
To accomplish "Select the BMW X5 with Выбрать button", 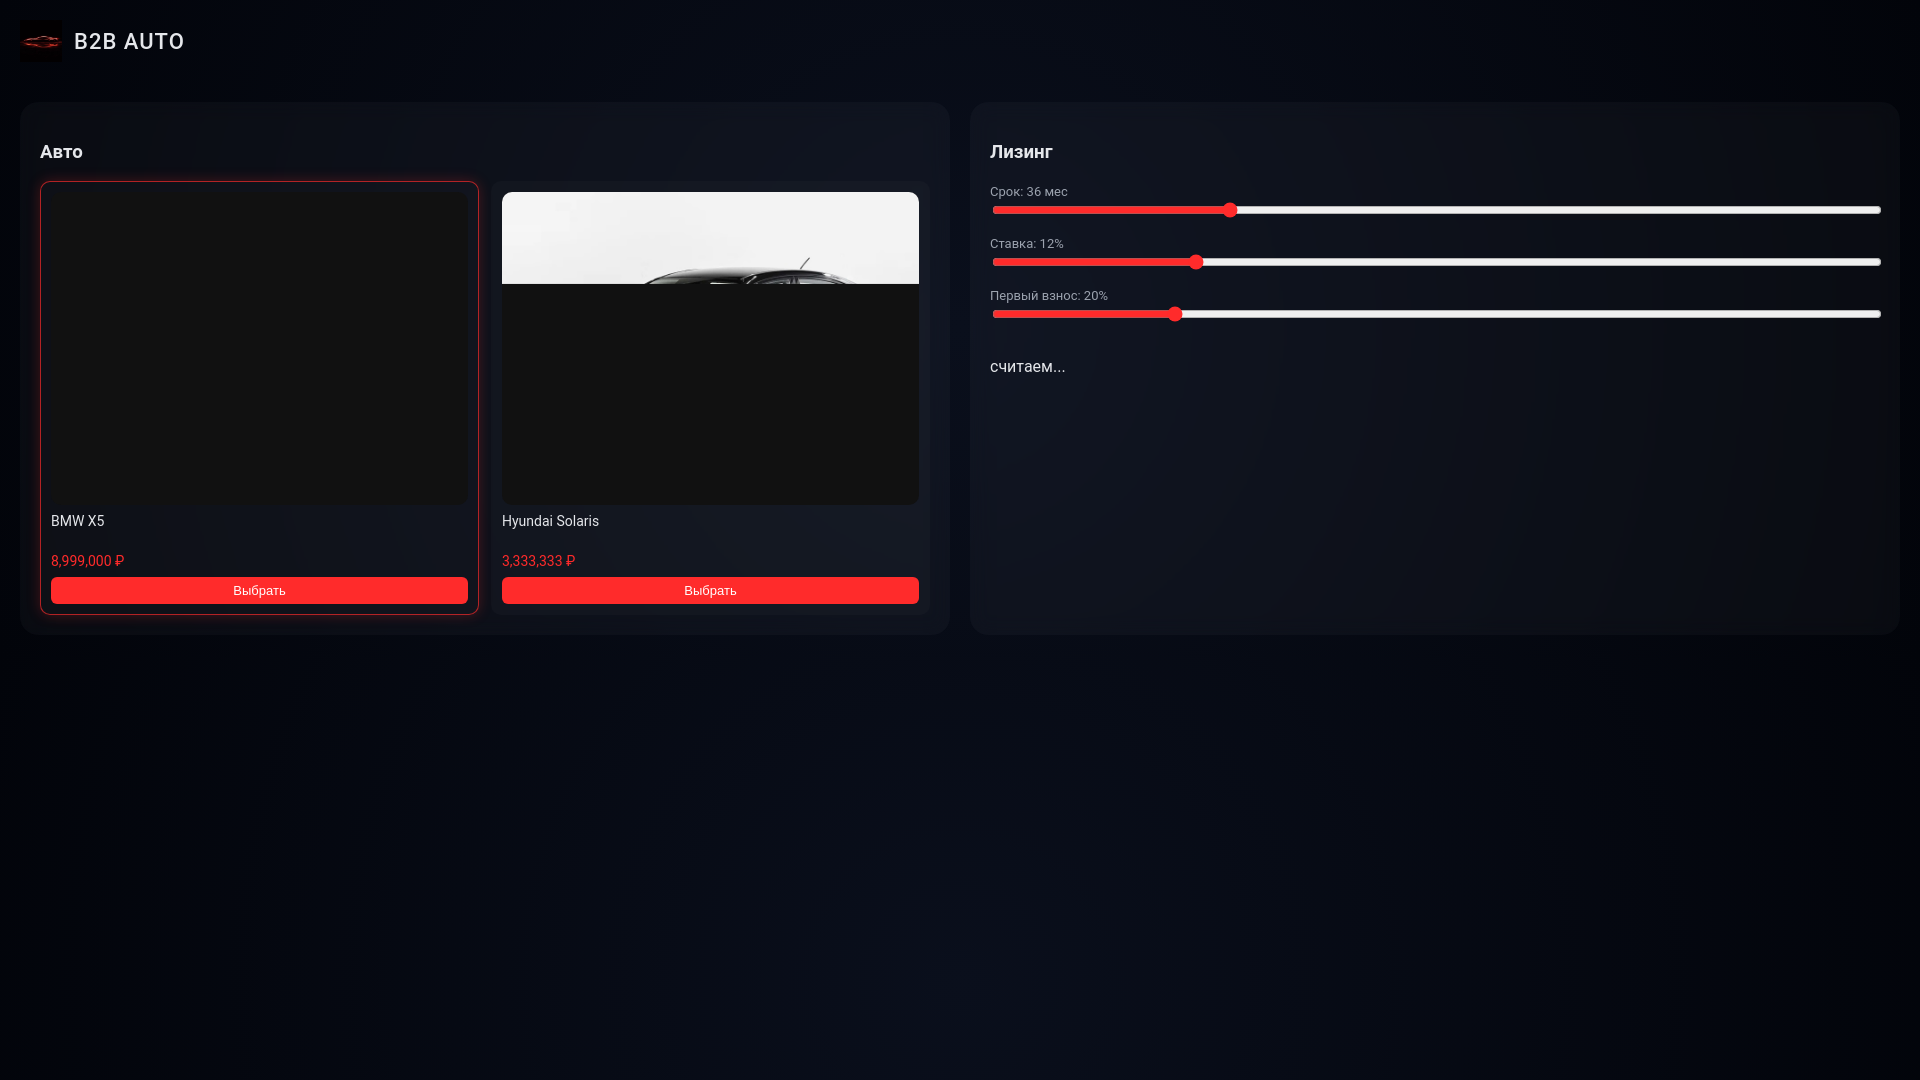I will coord(259,590).
